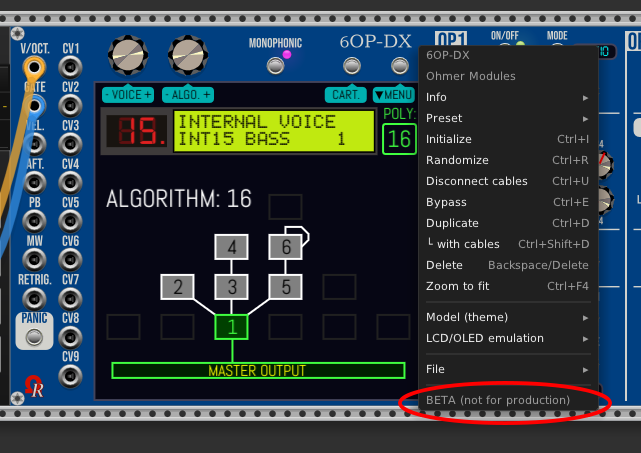Click the CV1 input jack
The image size is (641, 453).
click(x=70, y=67)
